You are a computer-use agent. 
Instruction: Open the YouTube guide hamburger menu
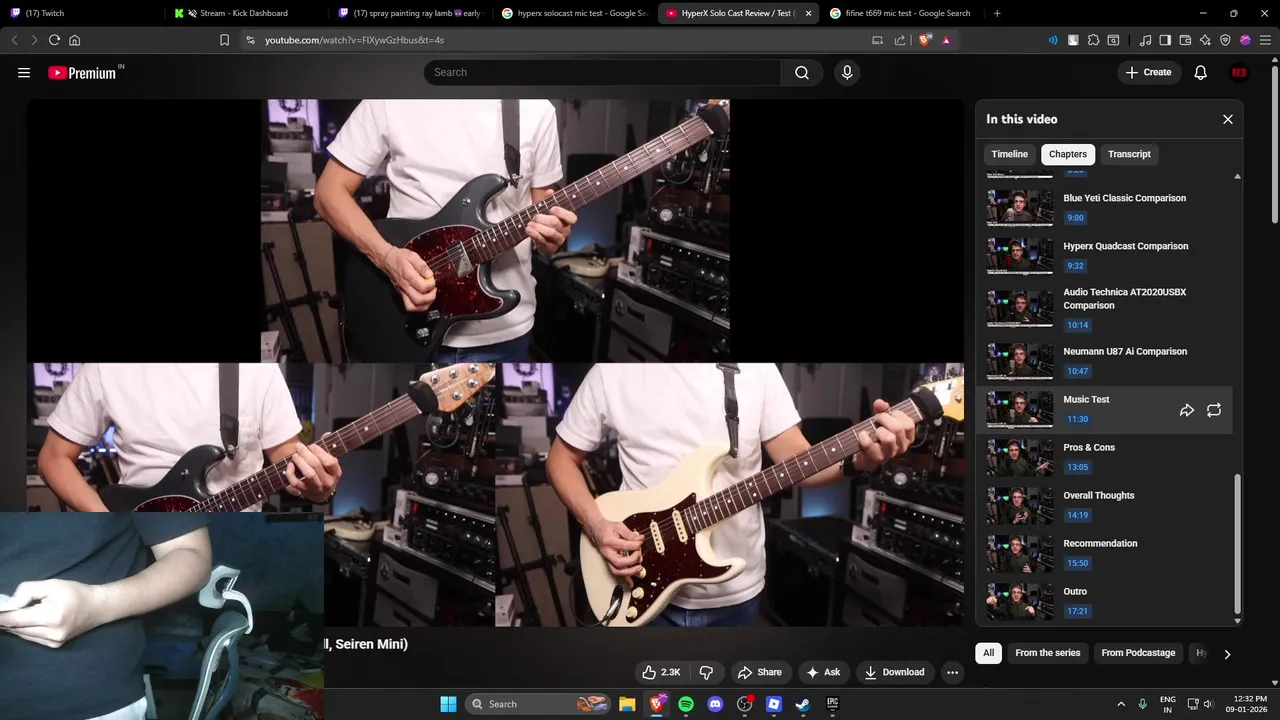(x=24, y=72)
